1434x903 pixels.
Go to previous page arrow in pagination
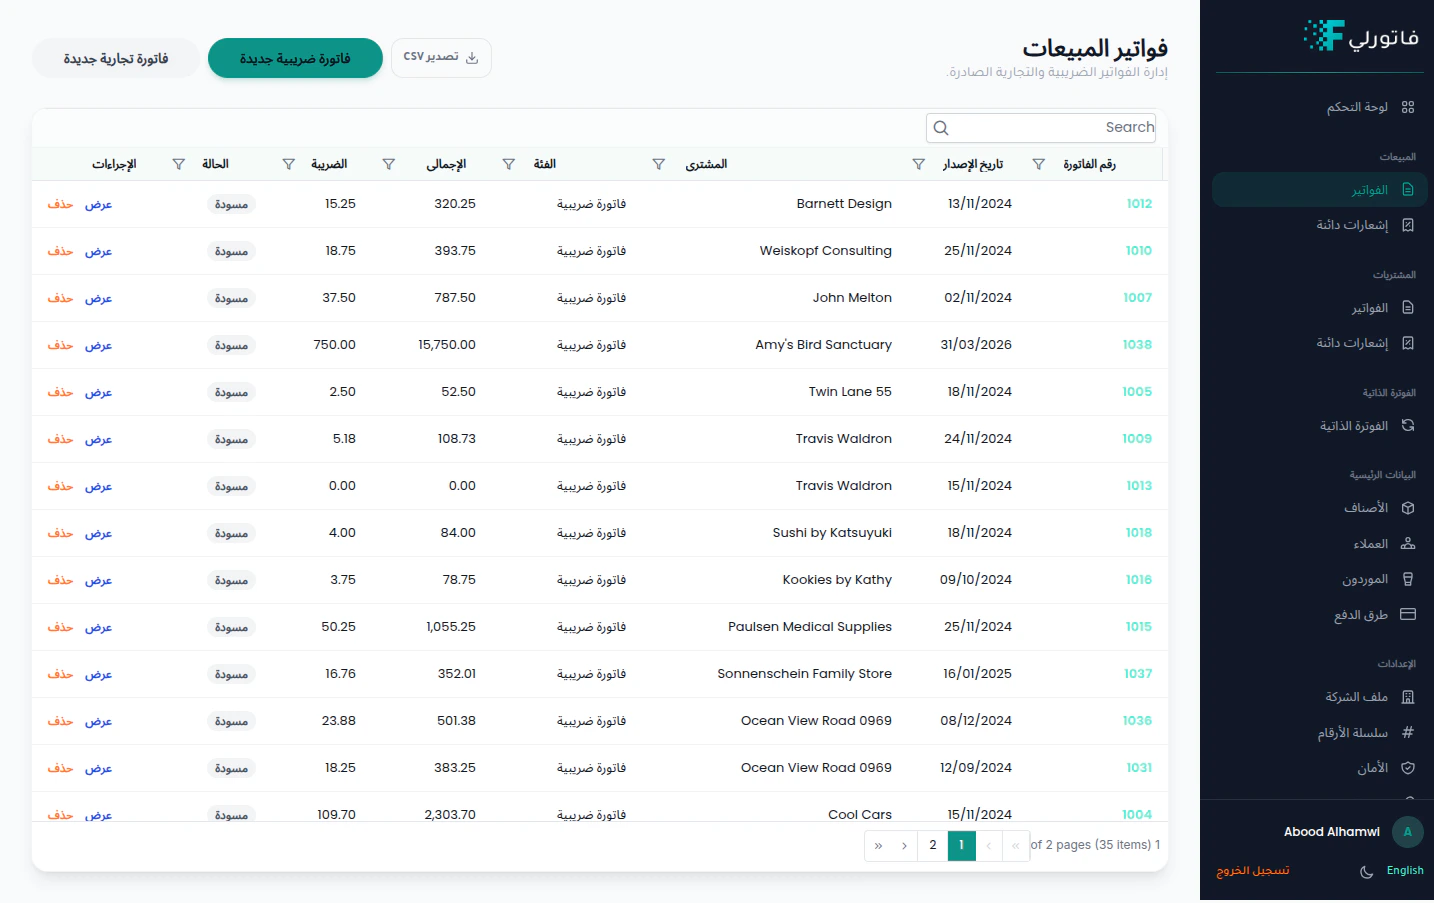[x=989, y=846]
